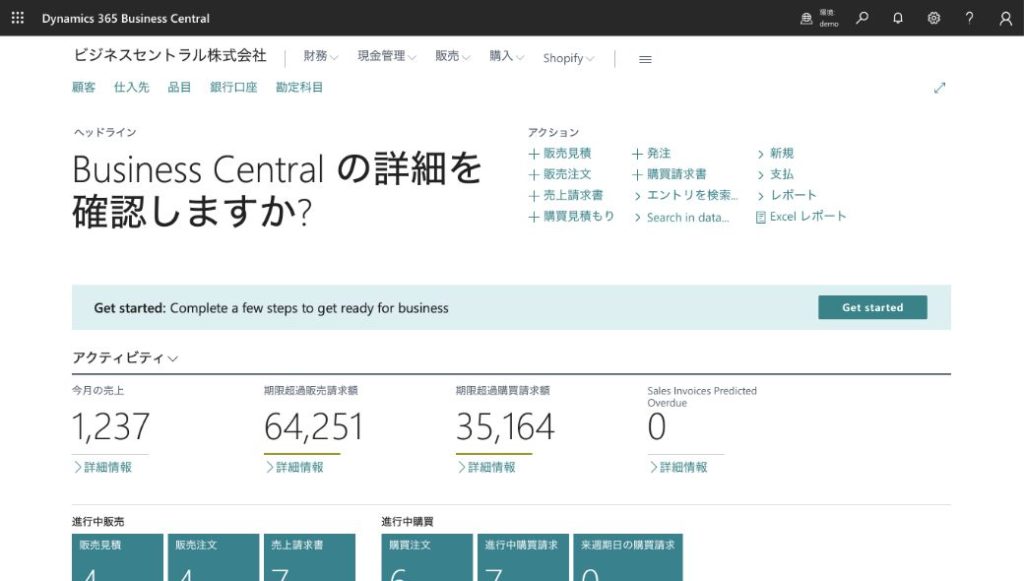The height and width of the screenshot is (581, 1024).
Task: Open the user account icon
Action: (1005, 18)
